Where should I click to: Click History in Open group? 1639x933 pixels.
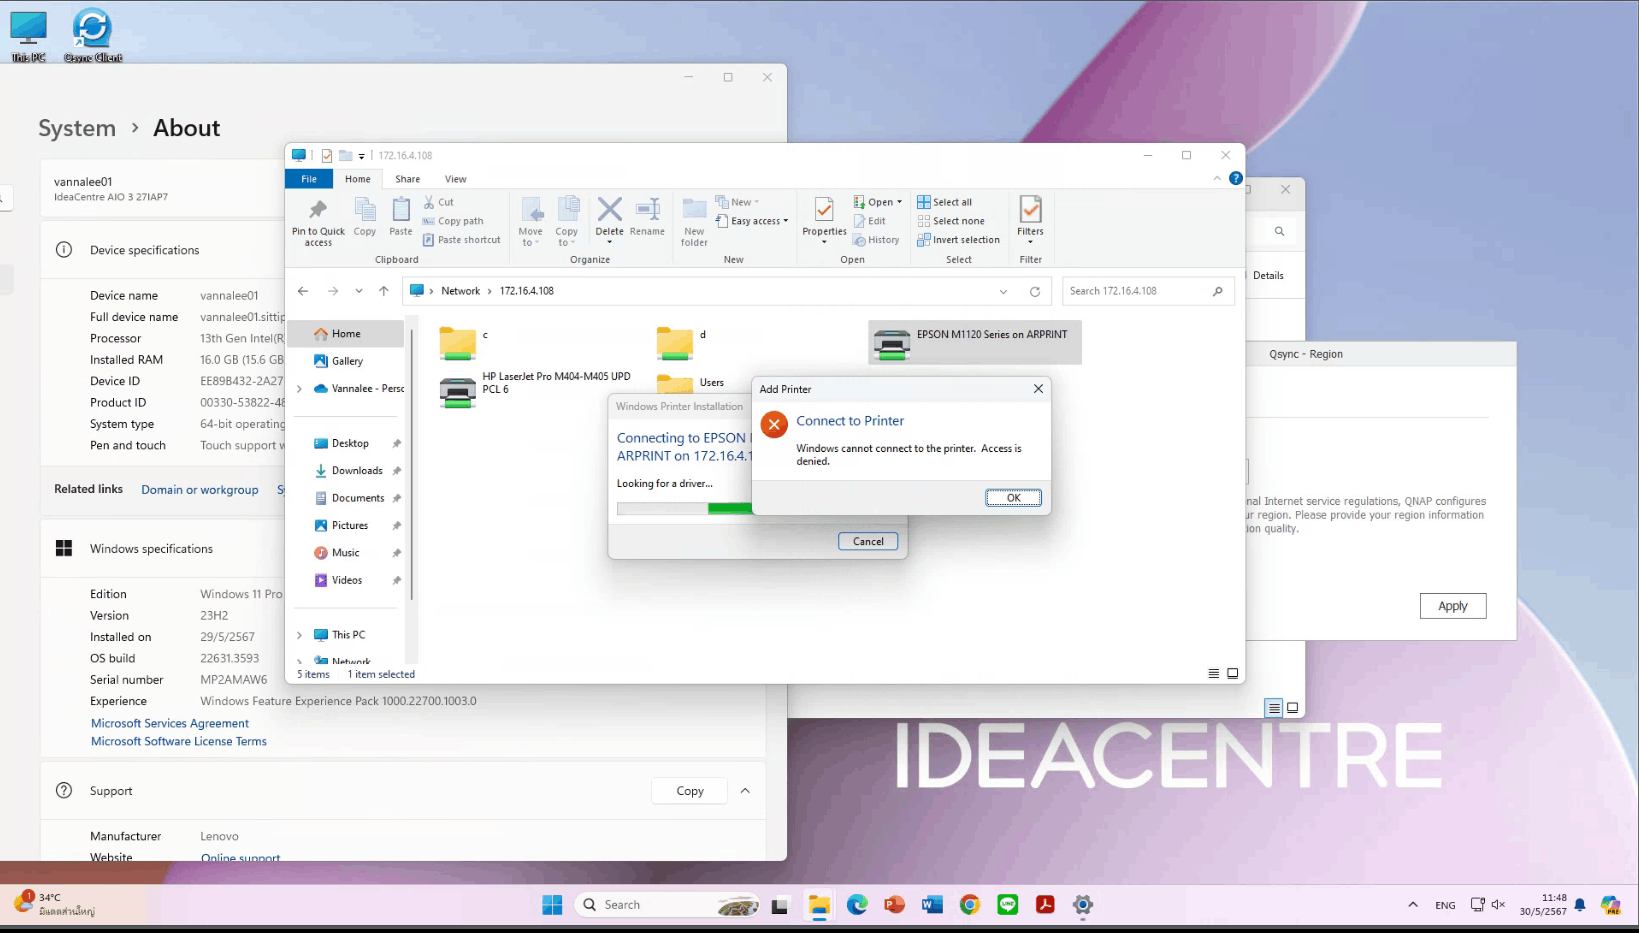(876, 240)
